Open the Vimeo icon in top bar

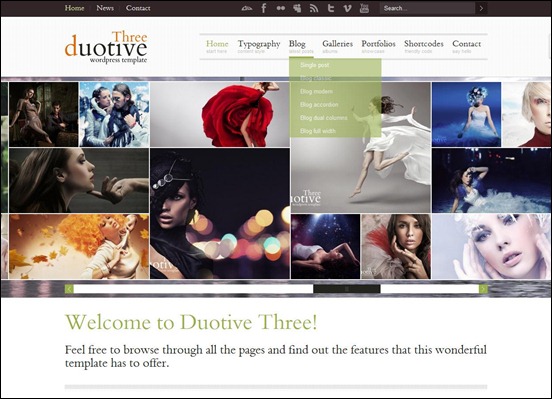tap(347, 8)
